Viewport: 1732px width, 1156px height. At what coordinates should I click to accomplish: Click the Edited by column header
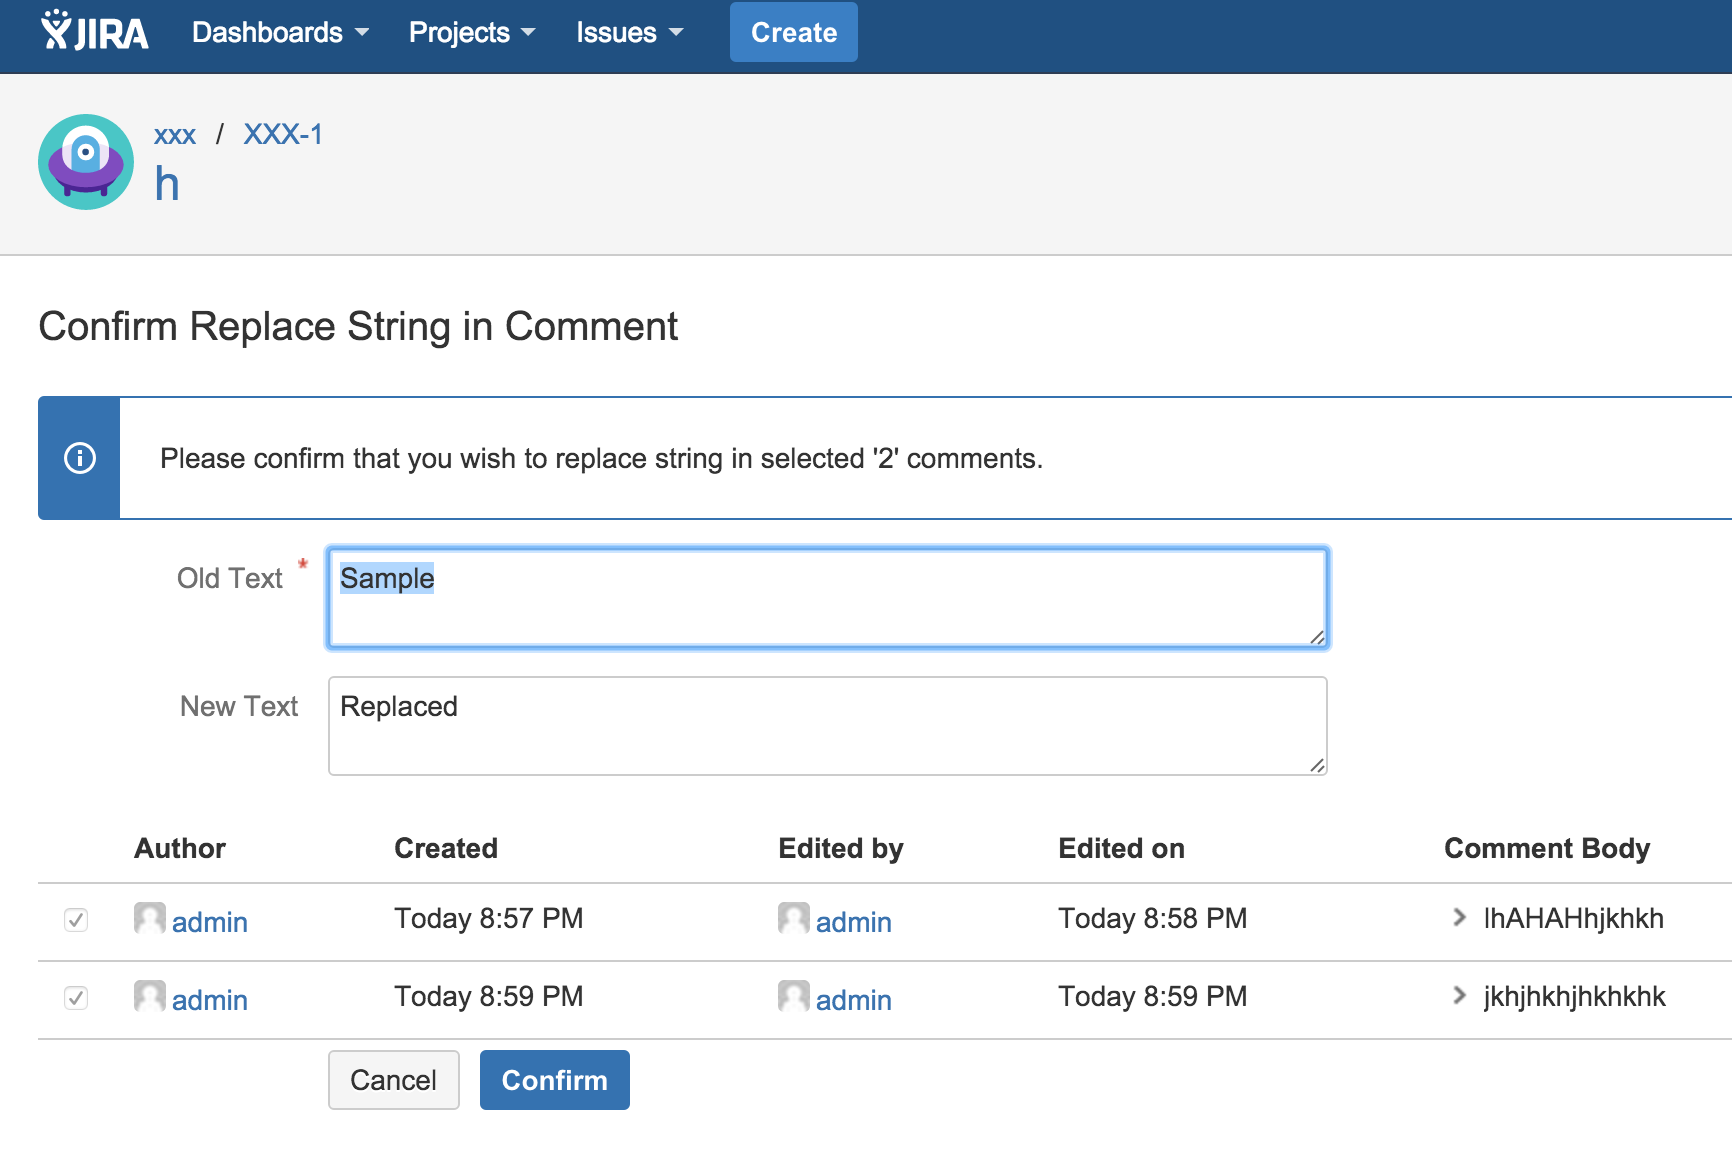coord(841,849)
